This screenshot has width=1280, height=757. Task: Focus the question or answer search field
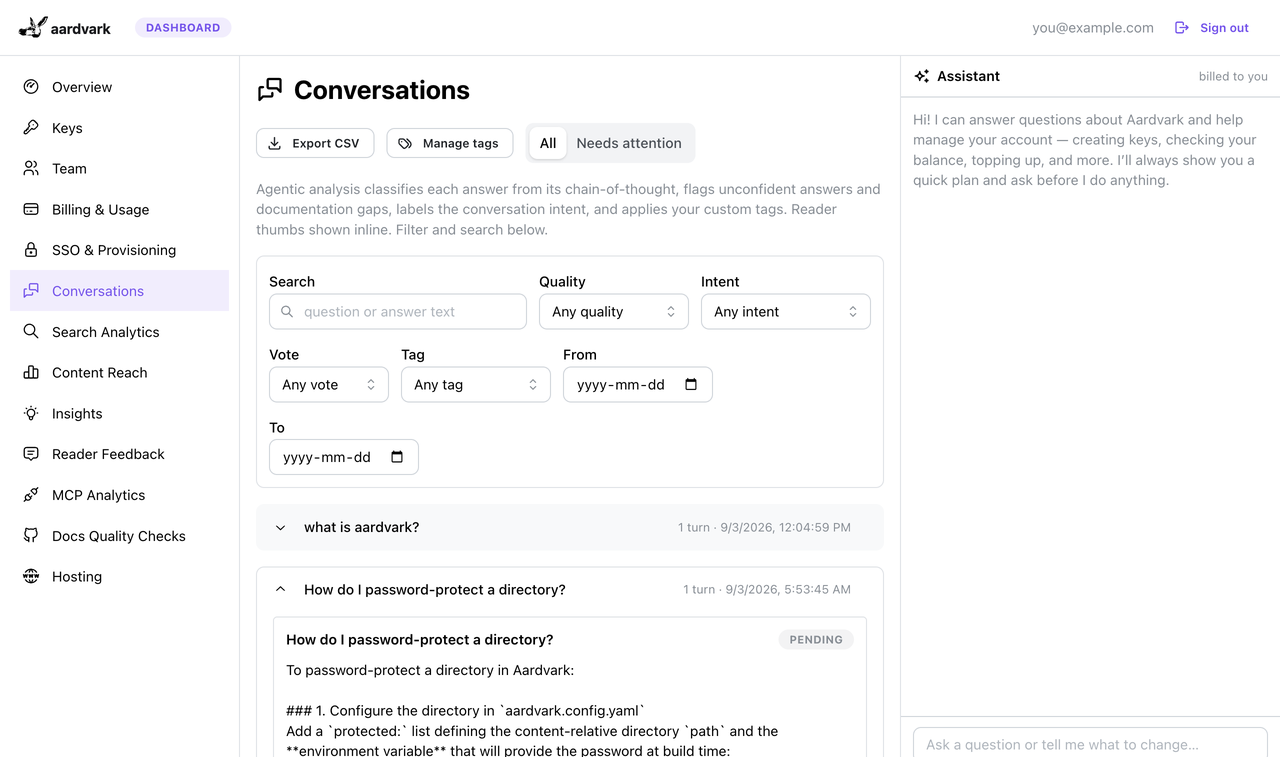pyautogui.click(x=398, y=312)
